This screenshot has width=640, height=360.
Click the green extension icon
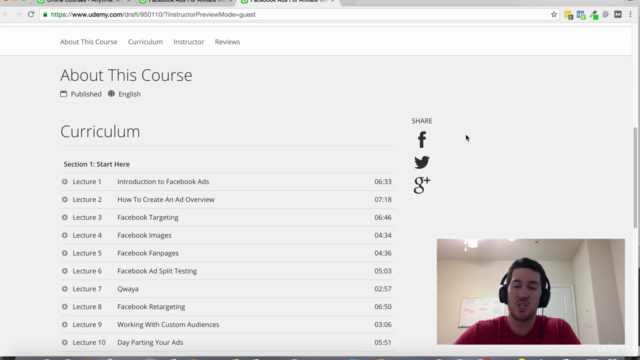[594, 15]
